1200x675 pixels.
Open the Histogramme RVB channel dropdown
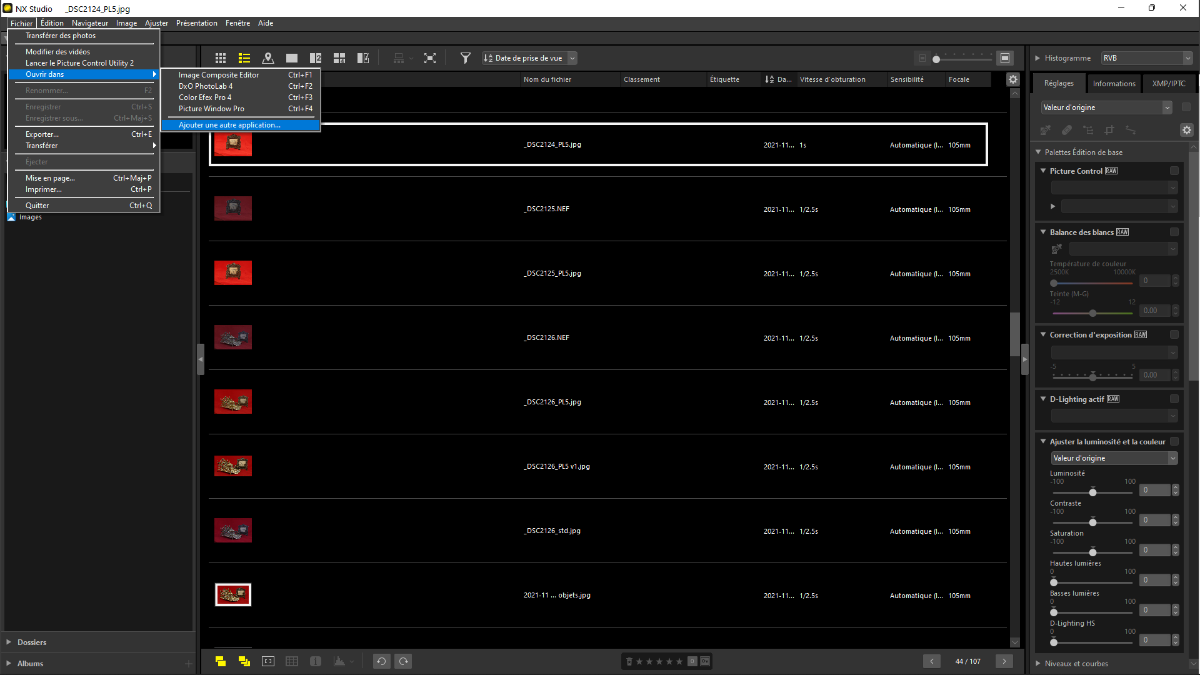tap(1138, 58)
